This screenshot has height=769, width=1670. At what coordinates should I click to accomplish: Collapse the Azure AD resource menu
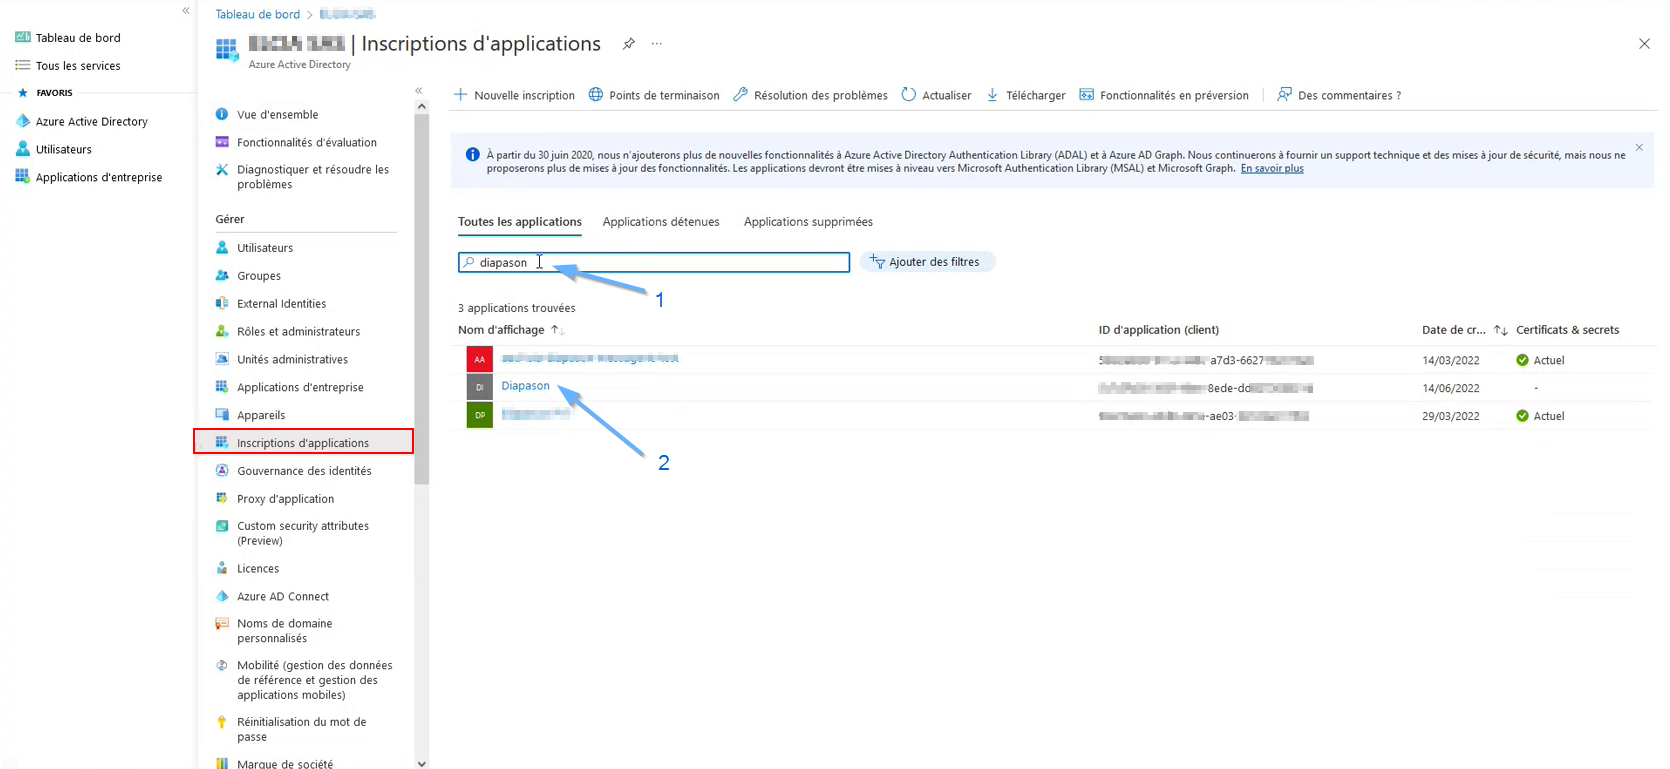[x=419, y=91]
